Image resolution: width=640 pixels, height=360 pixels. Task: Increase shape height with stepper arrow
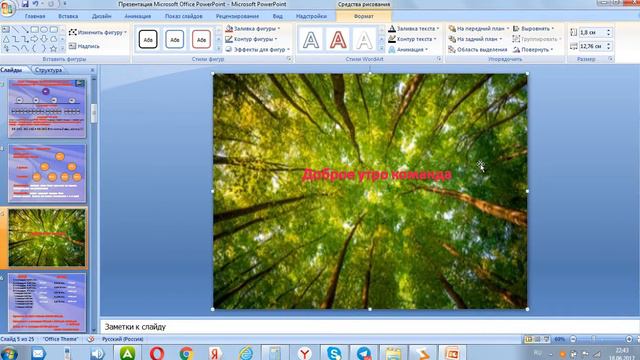click(x=609, y=30)
